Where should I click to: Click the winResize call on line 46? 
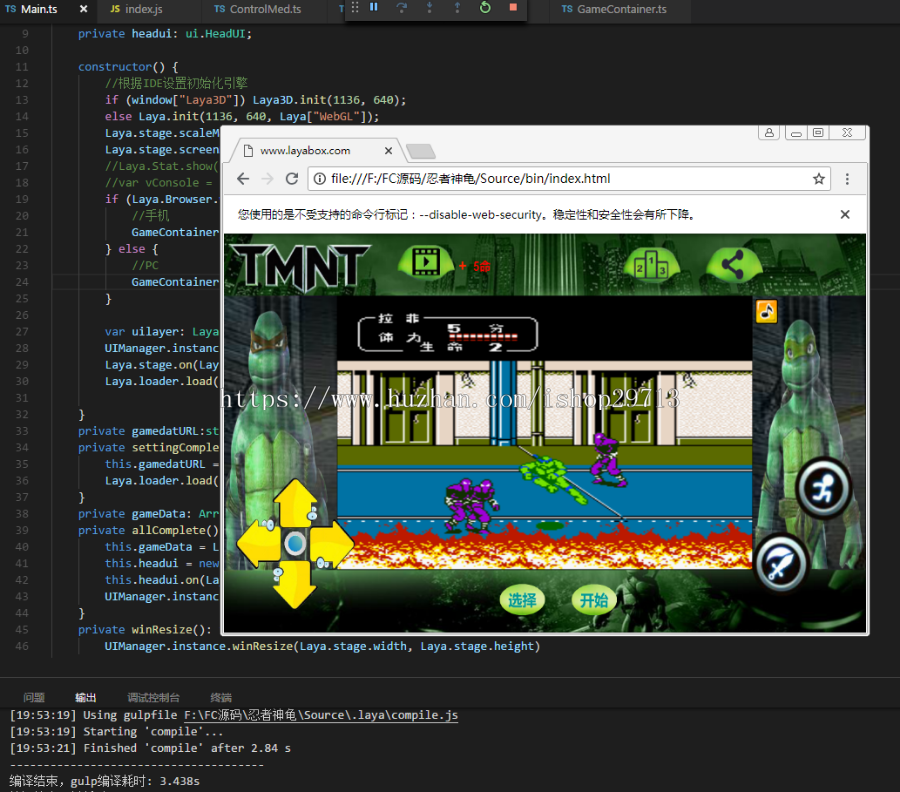point(322,646)
